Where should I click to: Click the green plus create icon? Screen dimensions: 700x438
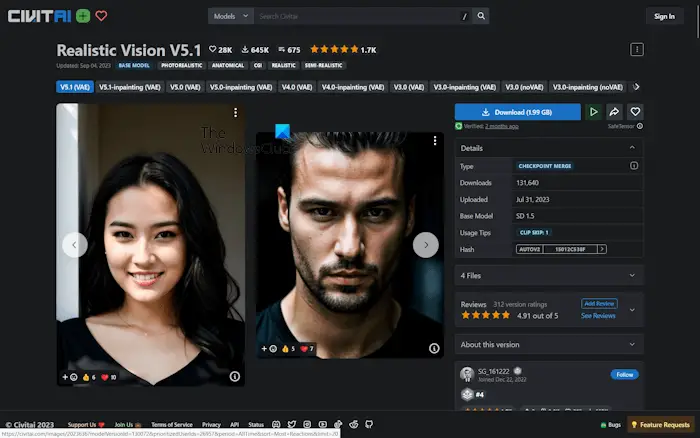(83, 16)
